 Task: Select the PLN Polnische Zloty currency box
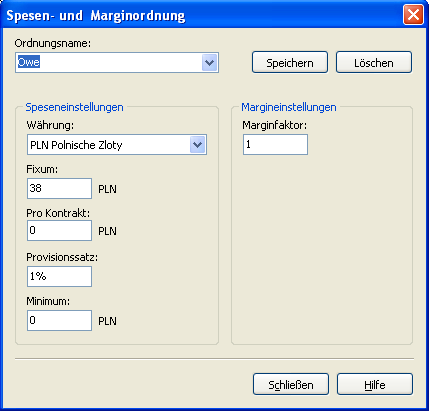tap(117, 145)
